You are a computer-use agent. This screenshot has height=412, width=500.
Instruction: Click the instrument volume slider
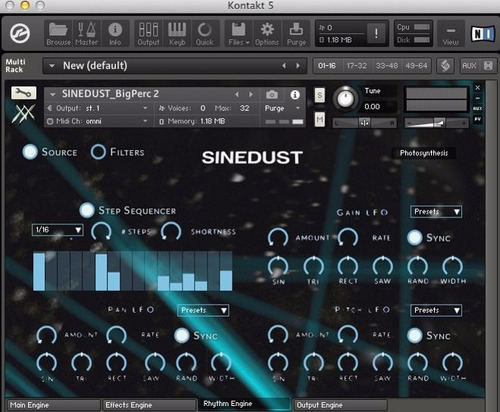click(x=436, y=123)
